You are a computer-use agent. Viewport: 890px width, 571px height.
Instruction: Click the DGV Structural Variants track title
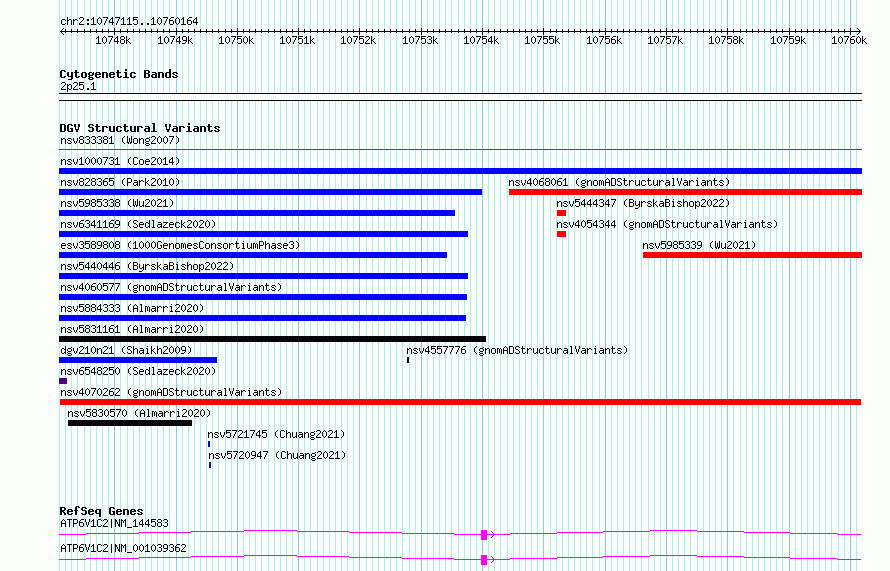(140, 128)
